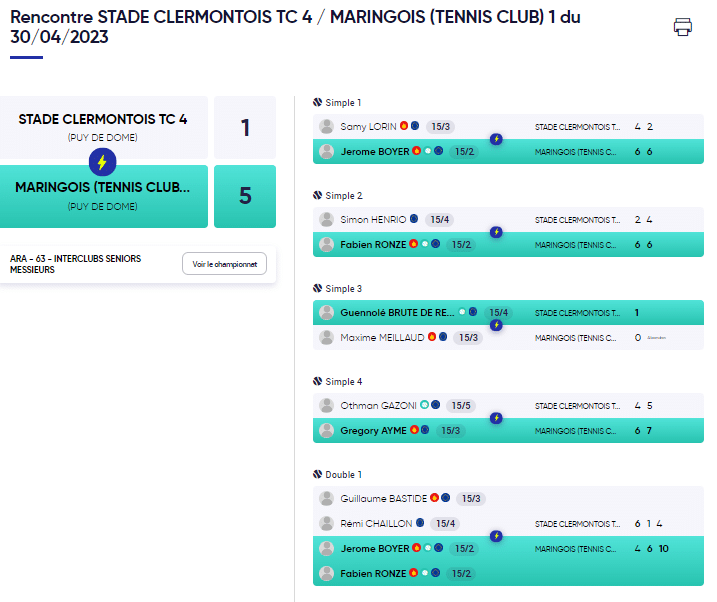Click the Maringois score box showing 5

[x=245, y=197]
